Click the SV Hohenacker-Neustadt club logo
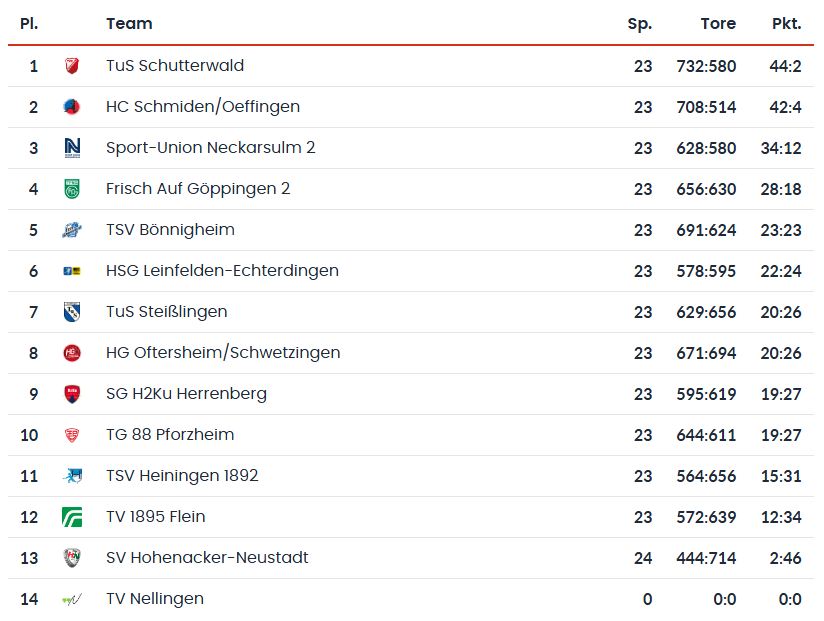The height and width of the screenshot is (621, 824). (x=72, y=558)
